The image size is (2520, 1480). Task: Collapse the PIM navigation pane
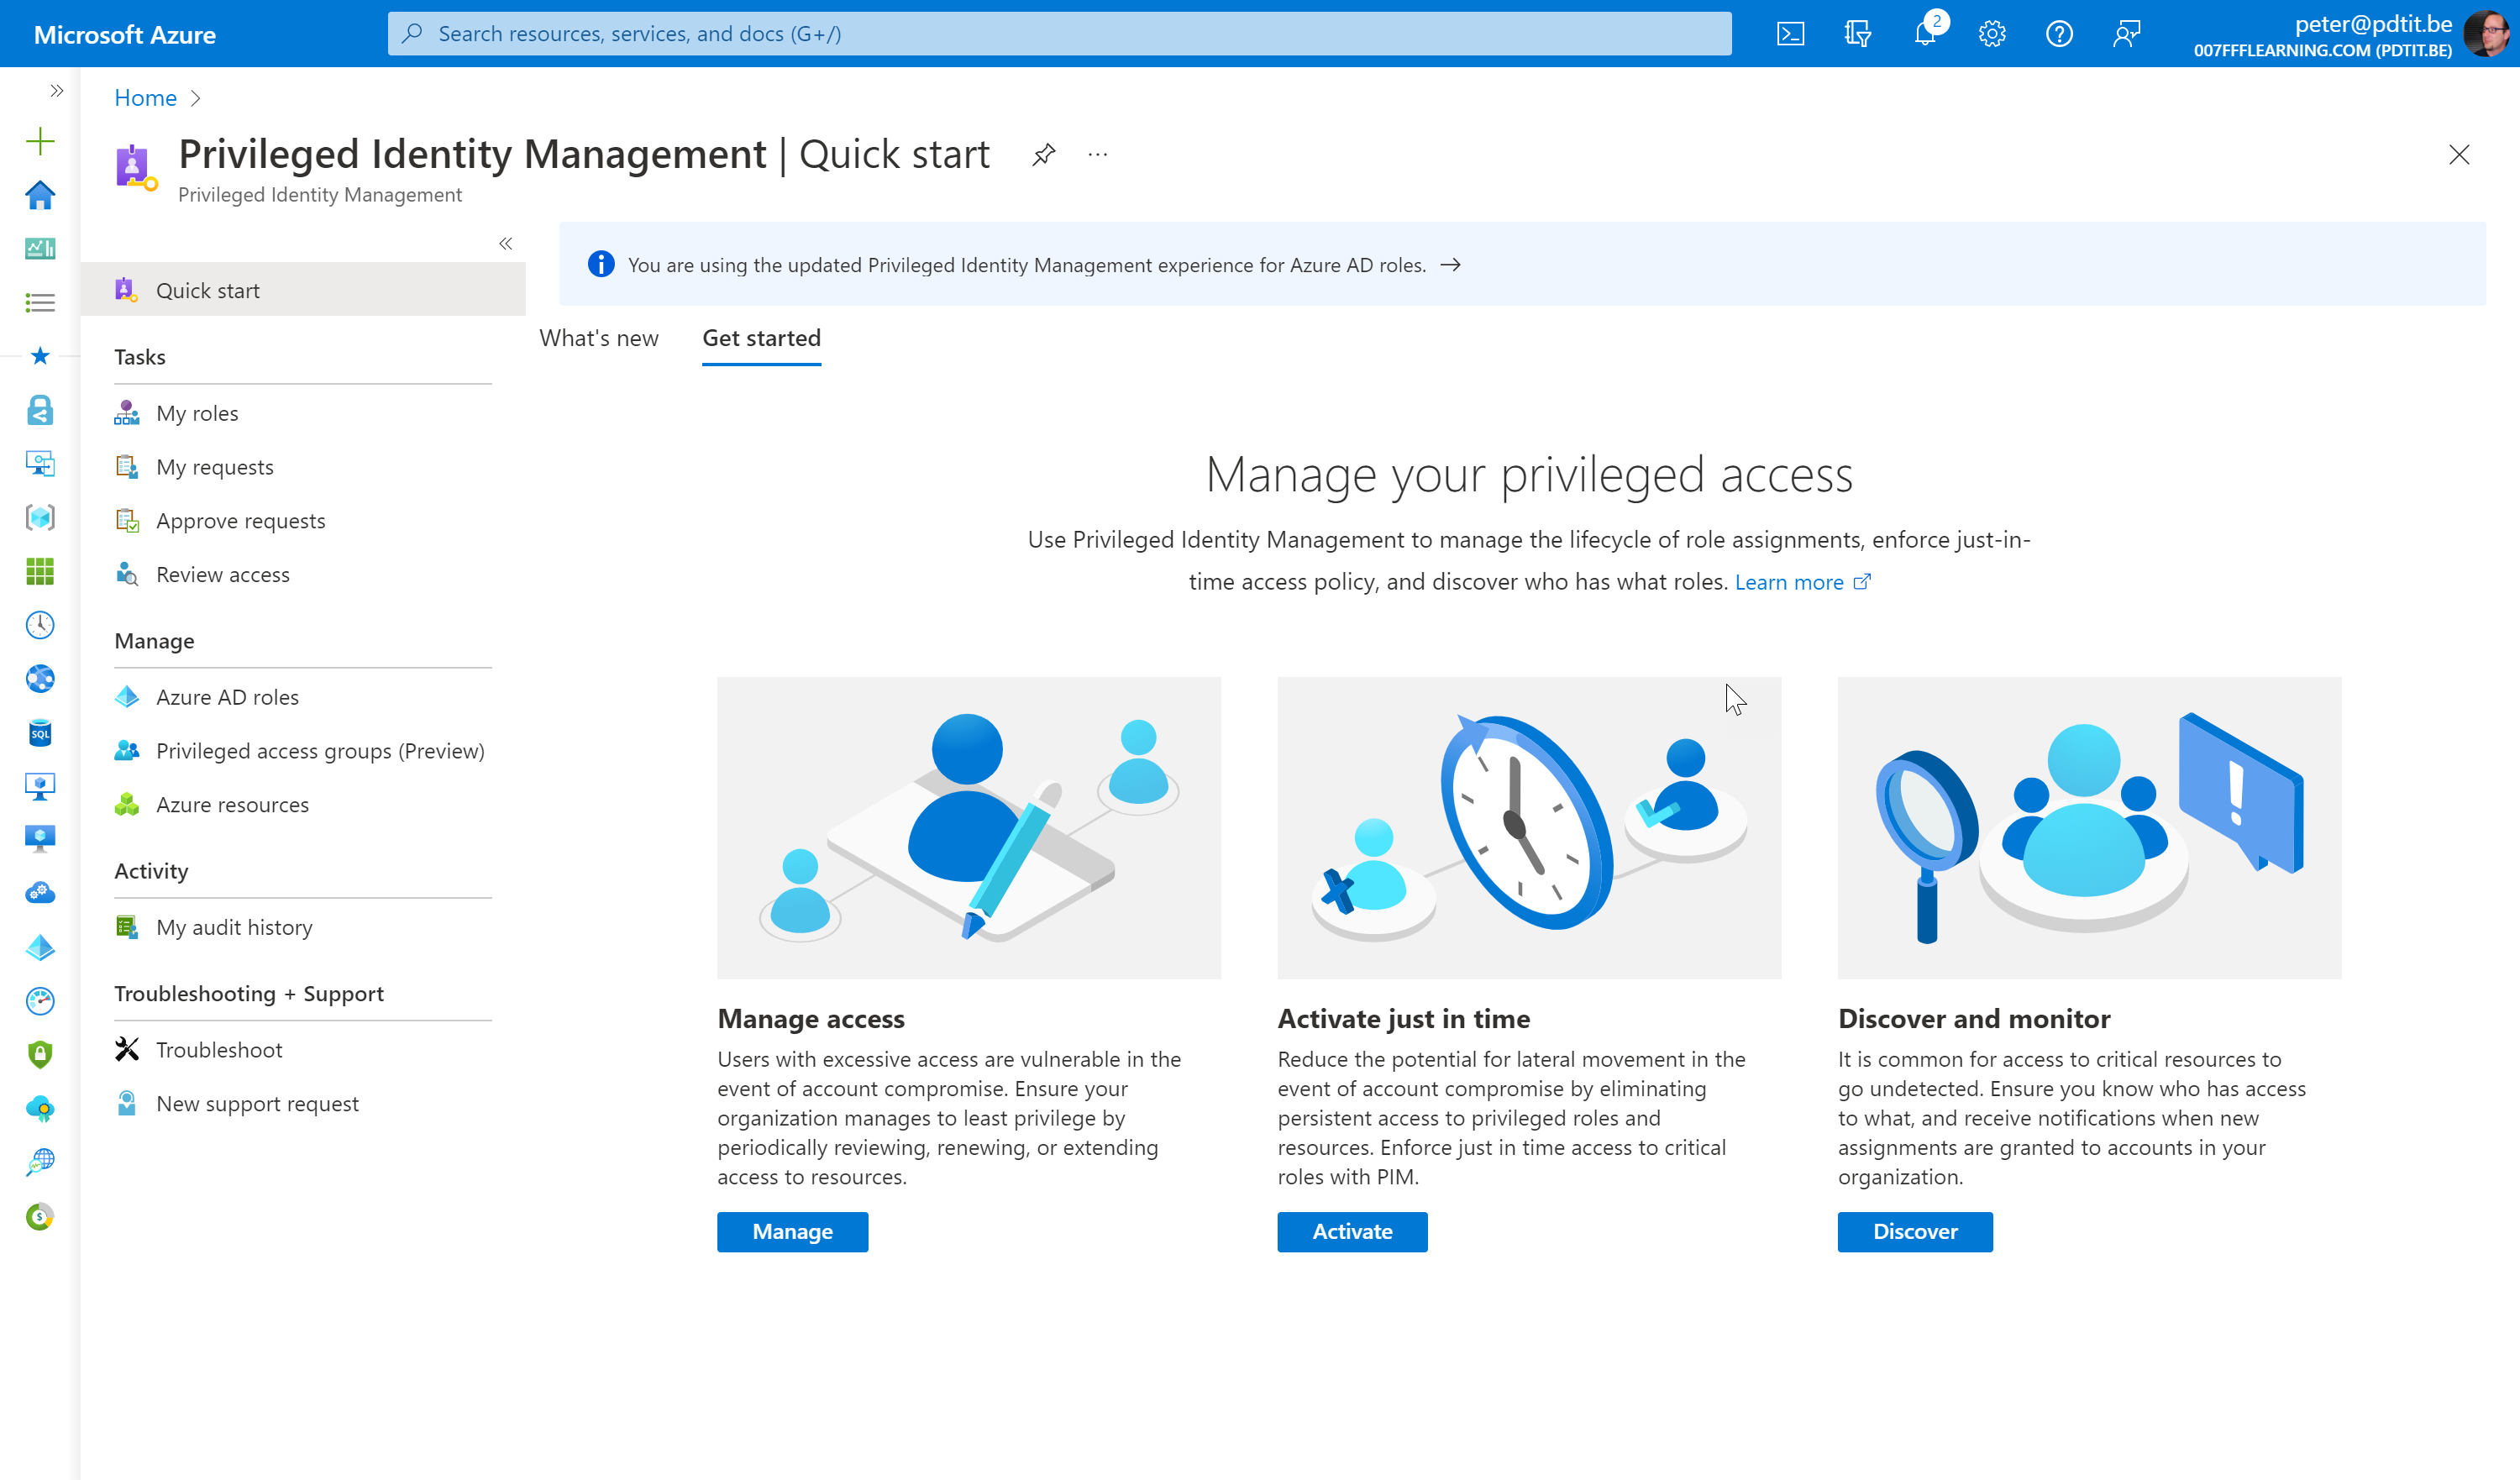pyautogui.click(x=506, y=244)
